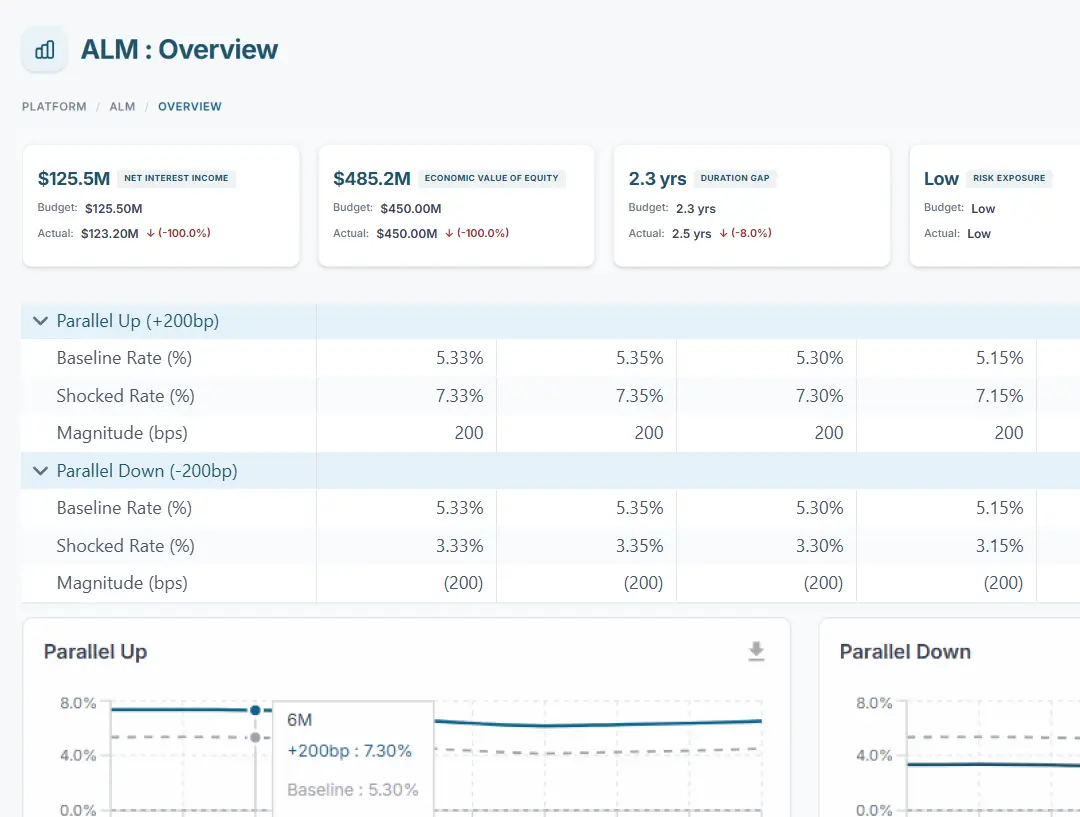Screen dimensions: 1080x817
Task: Select the RISK EXPOSURE badge
Action: (x=1009, y=178)
